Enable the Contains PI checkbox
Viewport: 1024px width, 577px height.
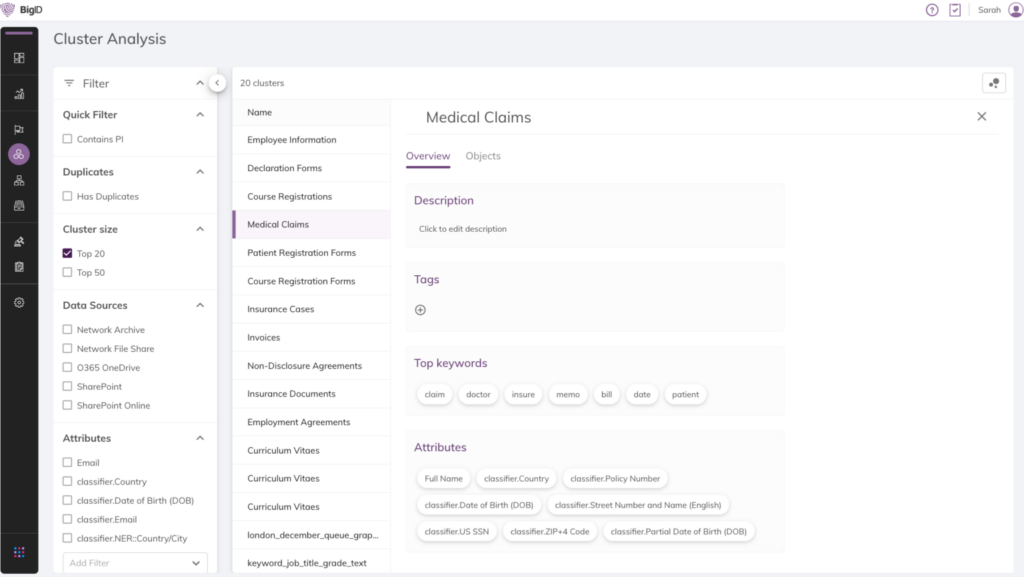tap(68, 139)
